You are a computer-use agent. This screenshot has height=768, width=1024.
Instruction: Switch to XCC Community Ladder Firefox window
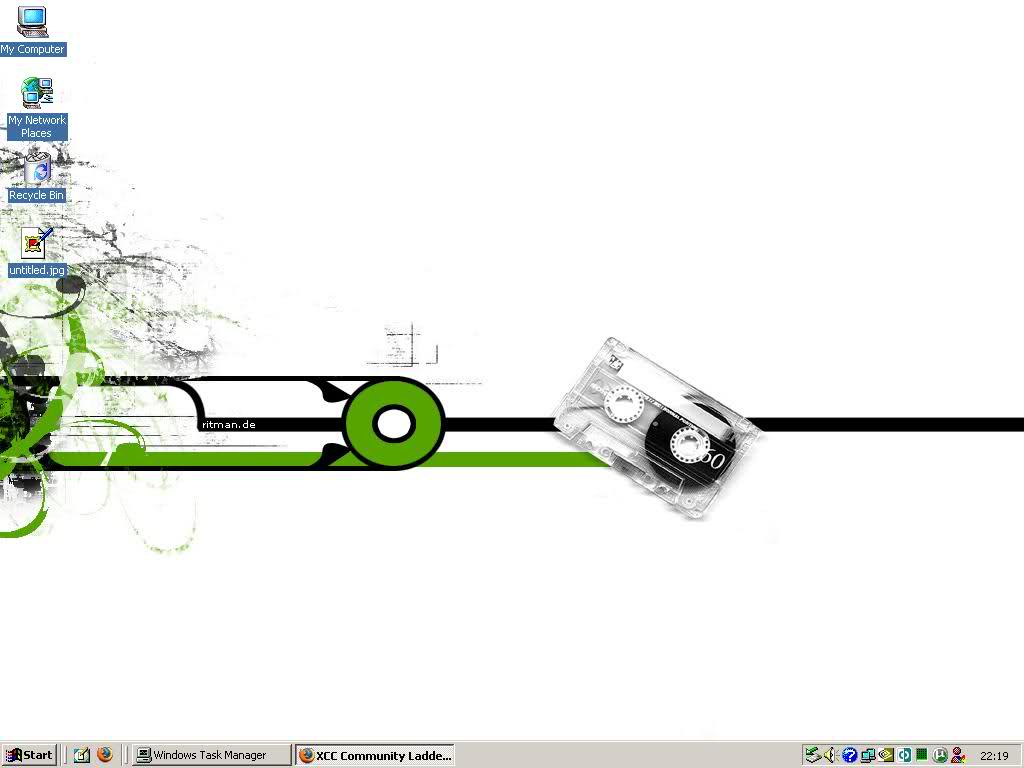[375, 756]
